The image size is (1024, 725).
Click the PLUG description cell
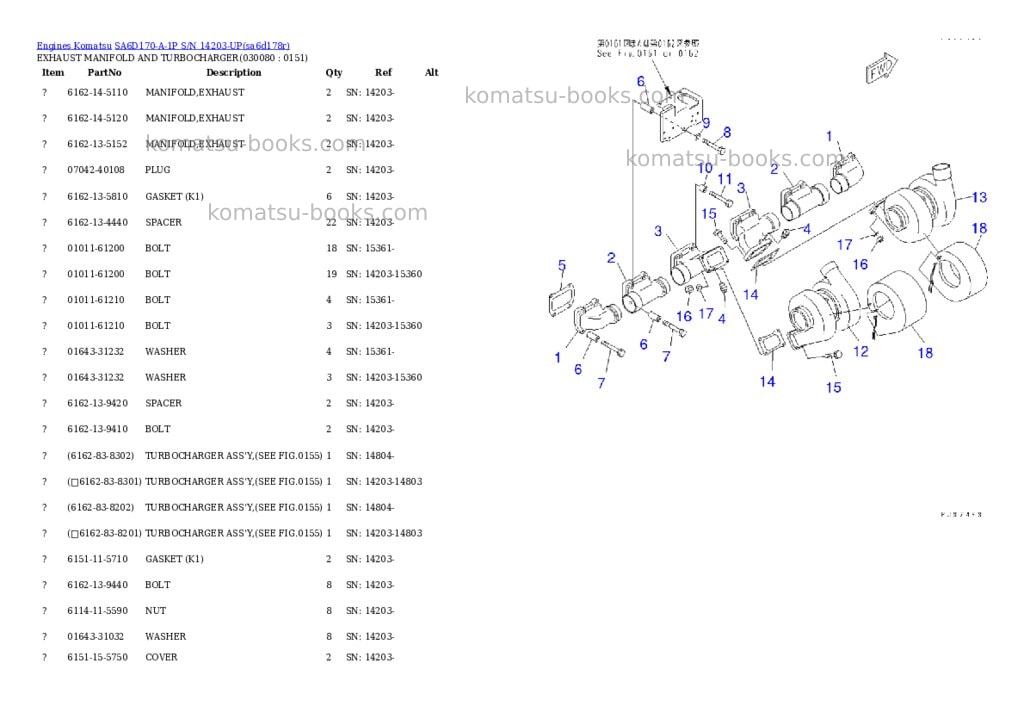[x=157, y=170]
